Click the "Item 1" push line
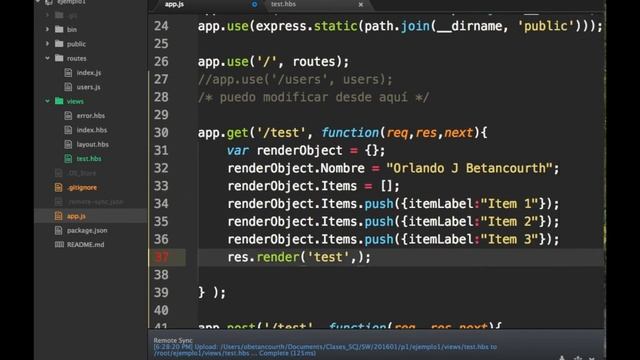640x360 pixels. (x=393, y=204)
